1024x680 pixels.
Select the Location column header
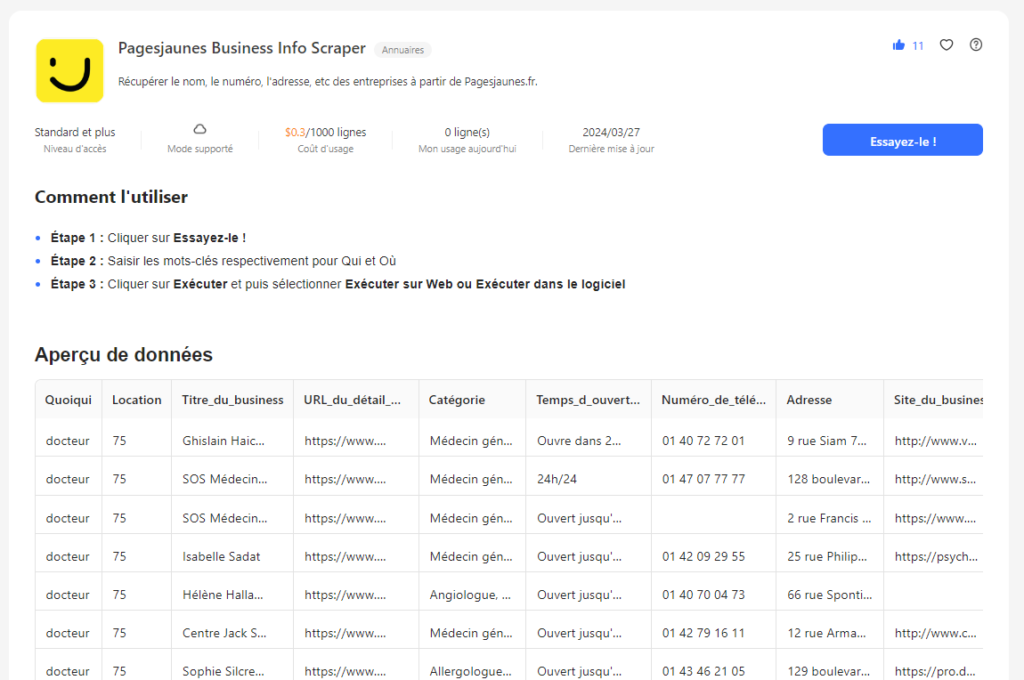(x=136, y=400)
